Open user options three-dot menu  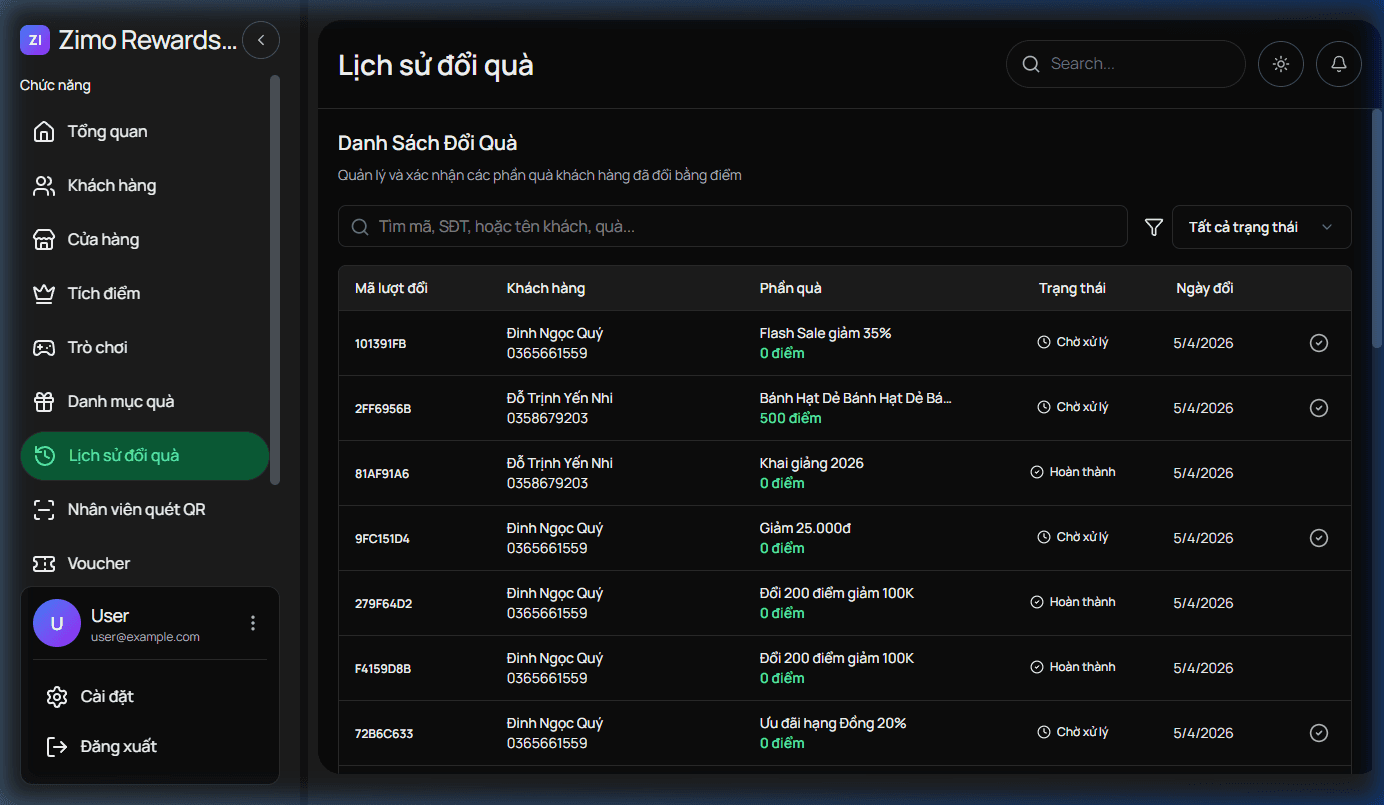point(253,623)
